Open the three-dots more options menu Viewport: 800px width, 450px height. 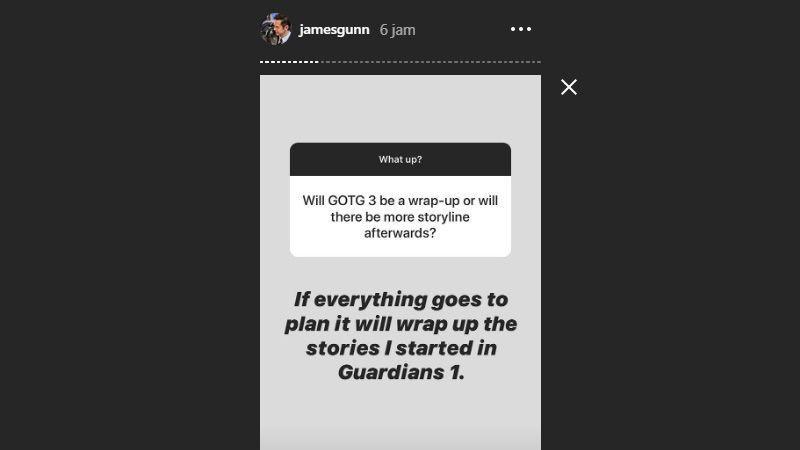(520, 29)
